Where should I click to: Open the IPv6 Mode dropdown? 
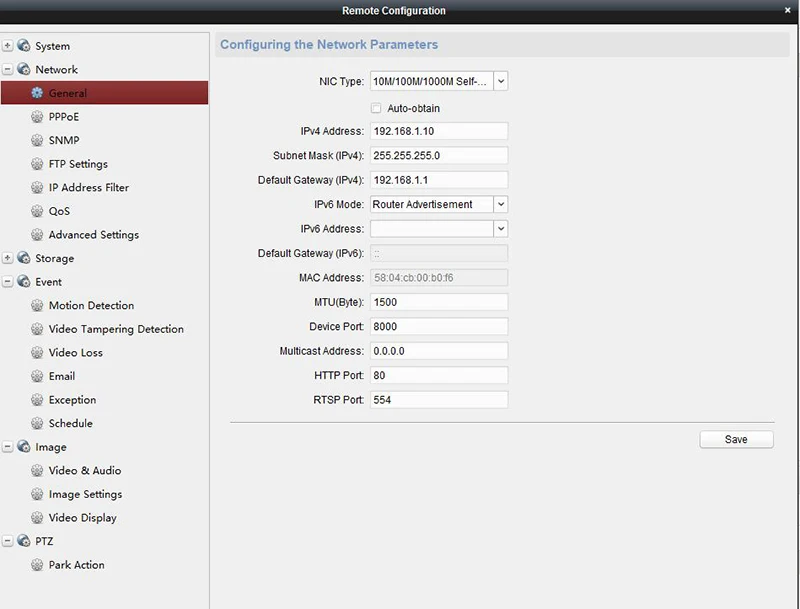point(501,205)
